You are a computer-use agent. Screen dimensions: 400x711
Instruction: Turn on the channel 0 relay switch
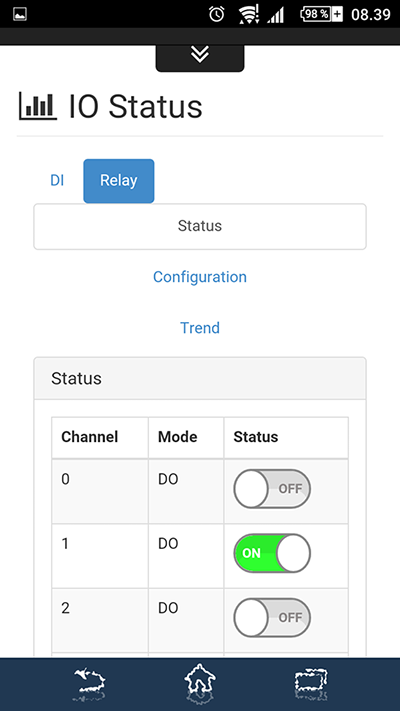point(272,489)
